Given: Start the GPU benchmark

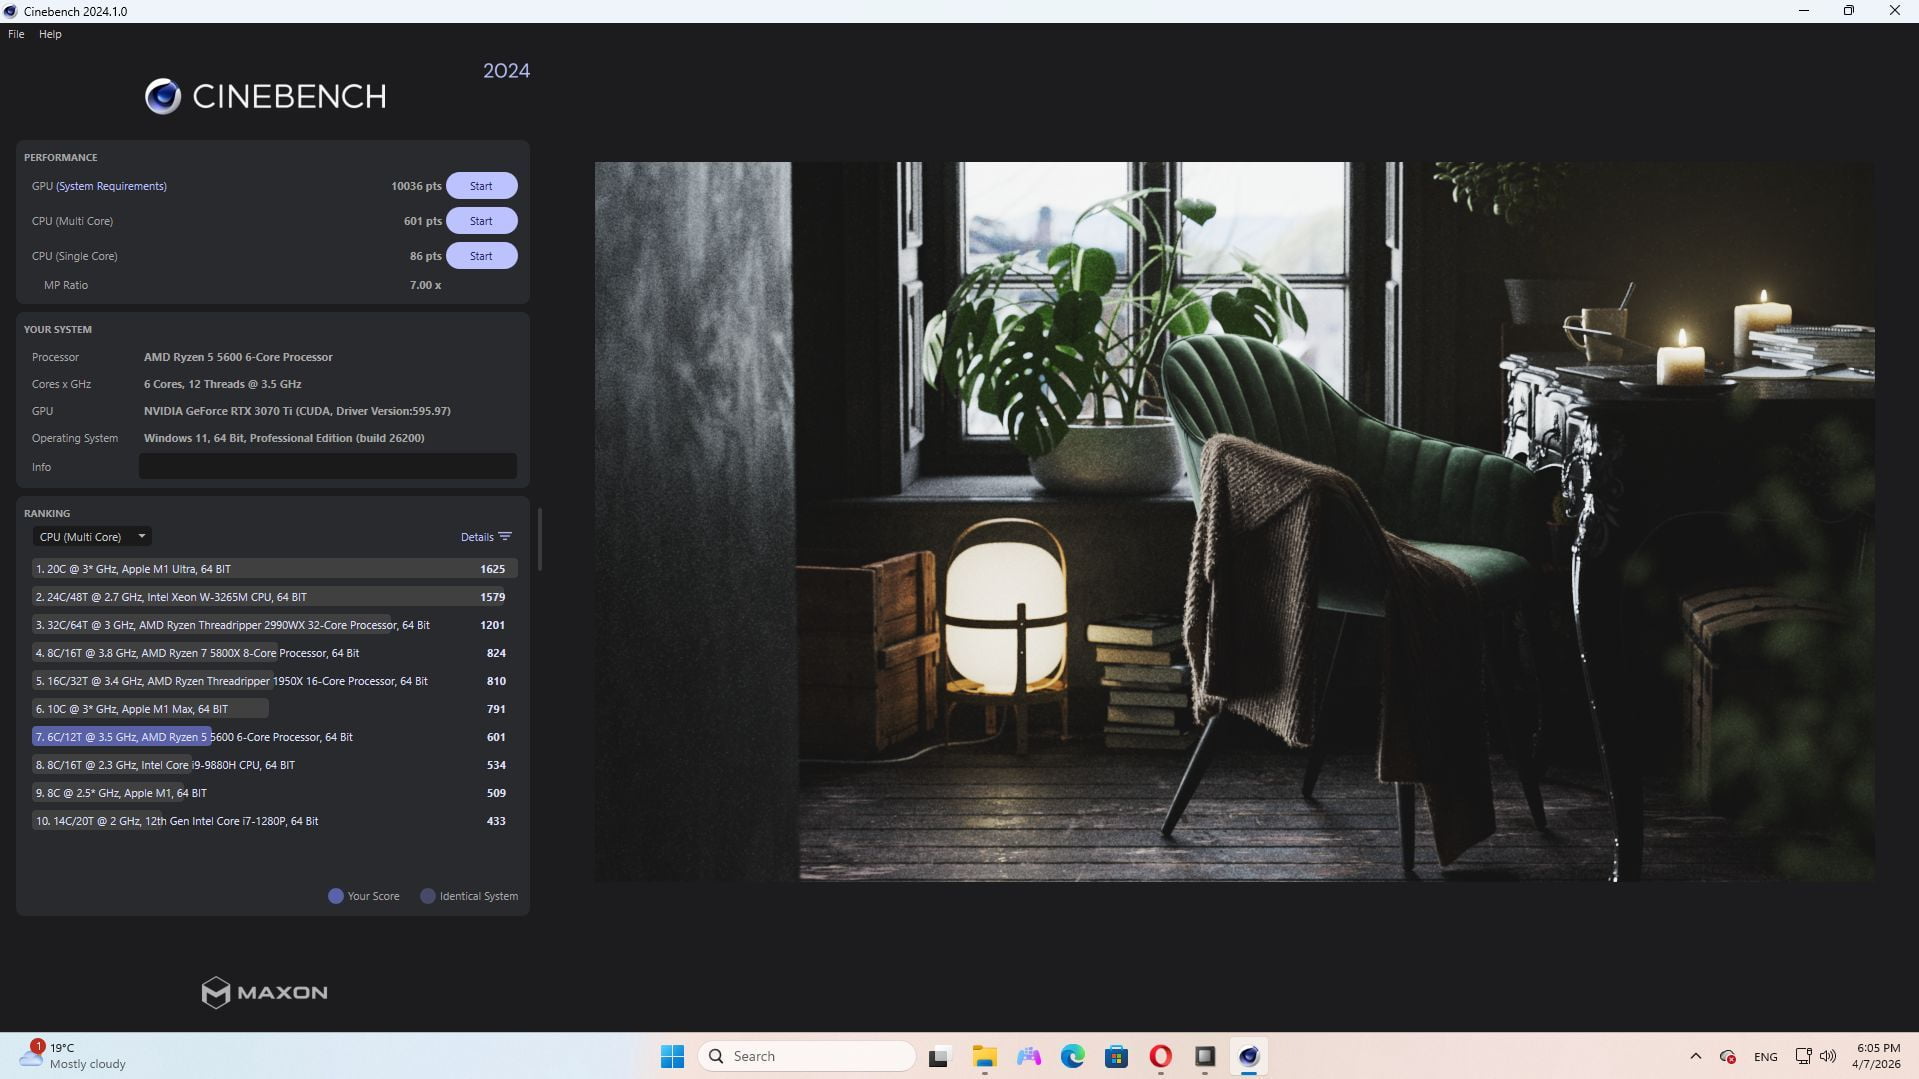Looking at the screenshot, I should [481, 186].
